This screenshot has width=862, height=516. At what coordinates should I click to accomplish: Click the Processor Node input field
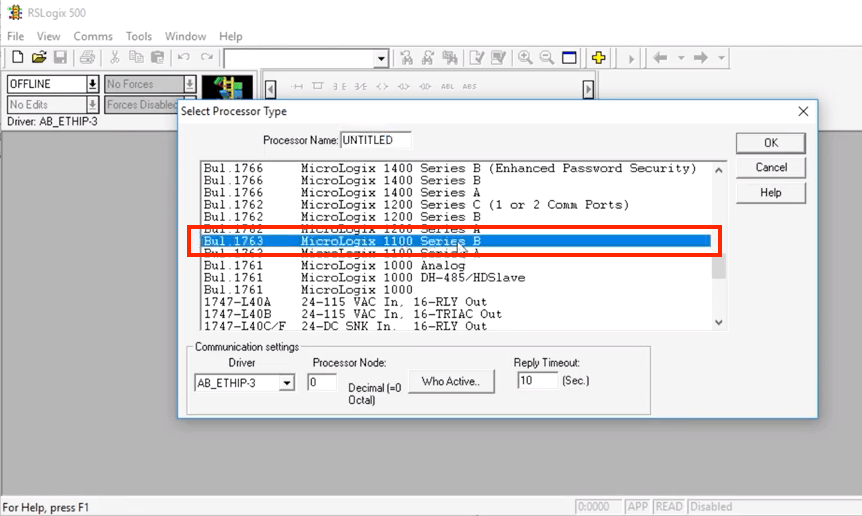322,382
